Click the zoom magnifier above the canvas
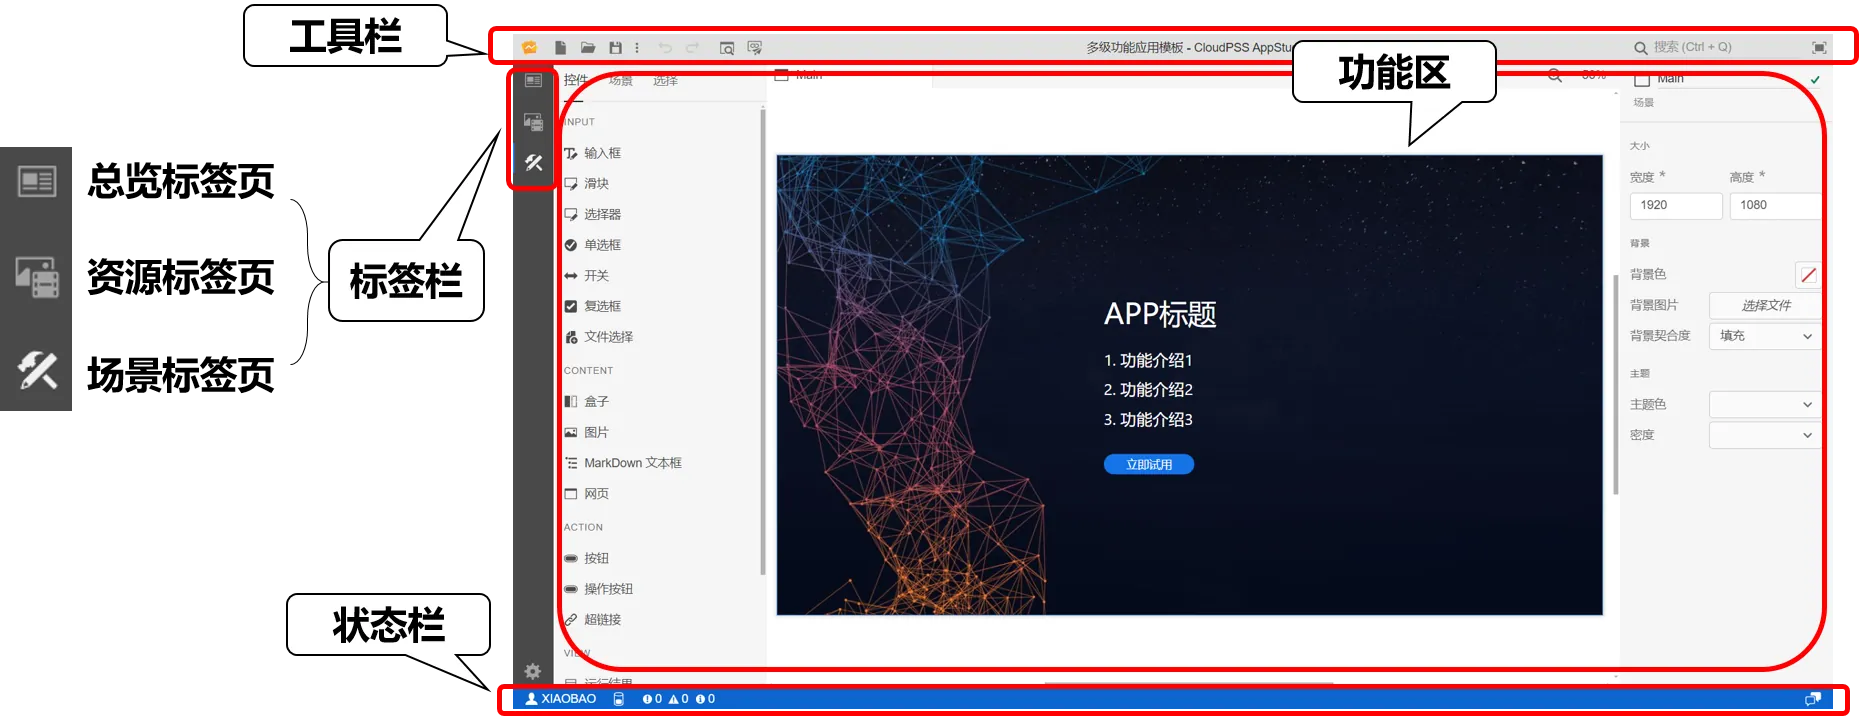The height and width of the screenshot is (716, 1859). [1555, 75]
